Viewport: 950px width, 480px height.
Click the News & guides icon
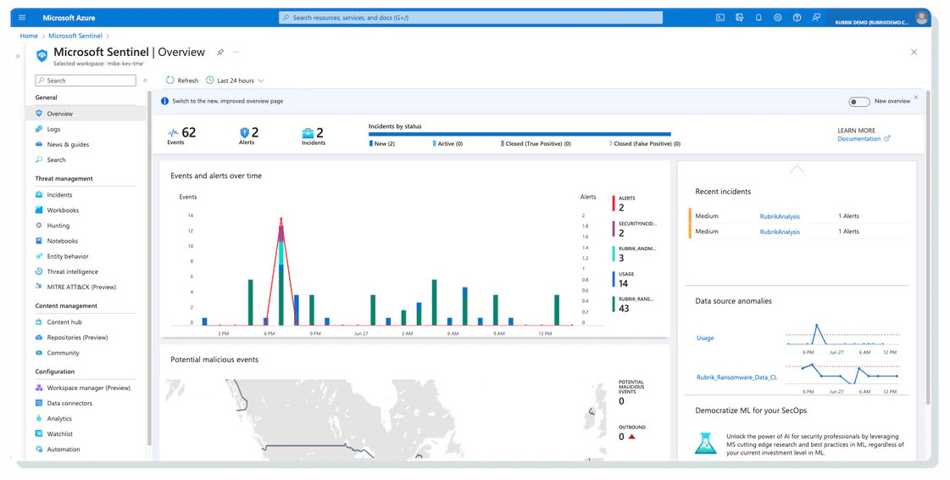click(x=39, y=144)
